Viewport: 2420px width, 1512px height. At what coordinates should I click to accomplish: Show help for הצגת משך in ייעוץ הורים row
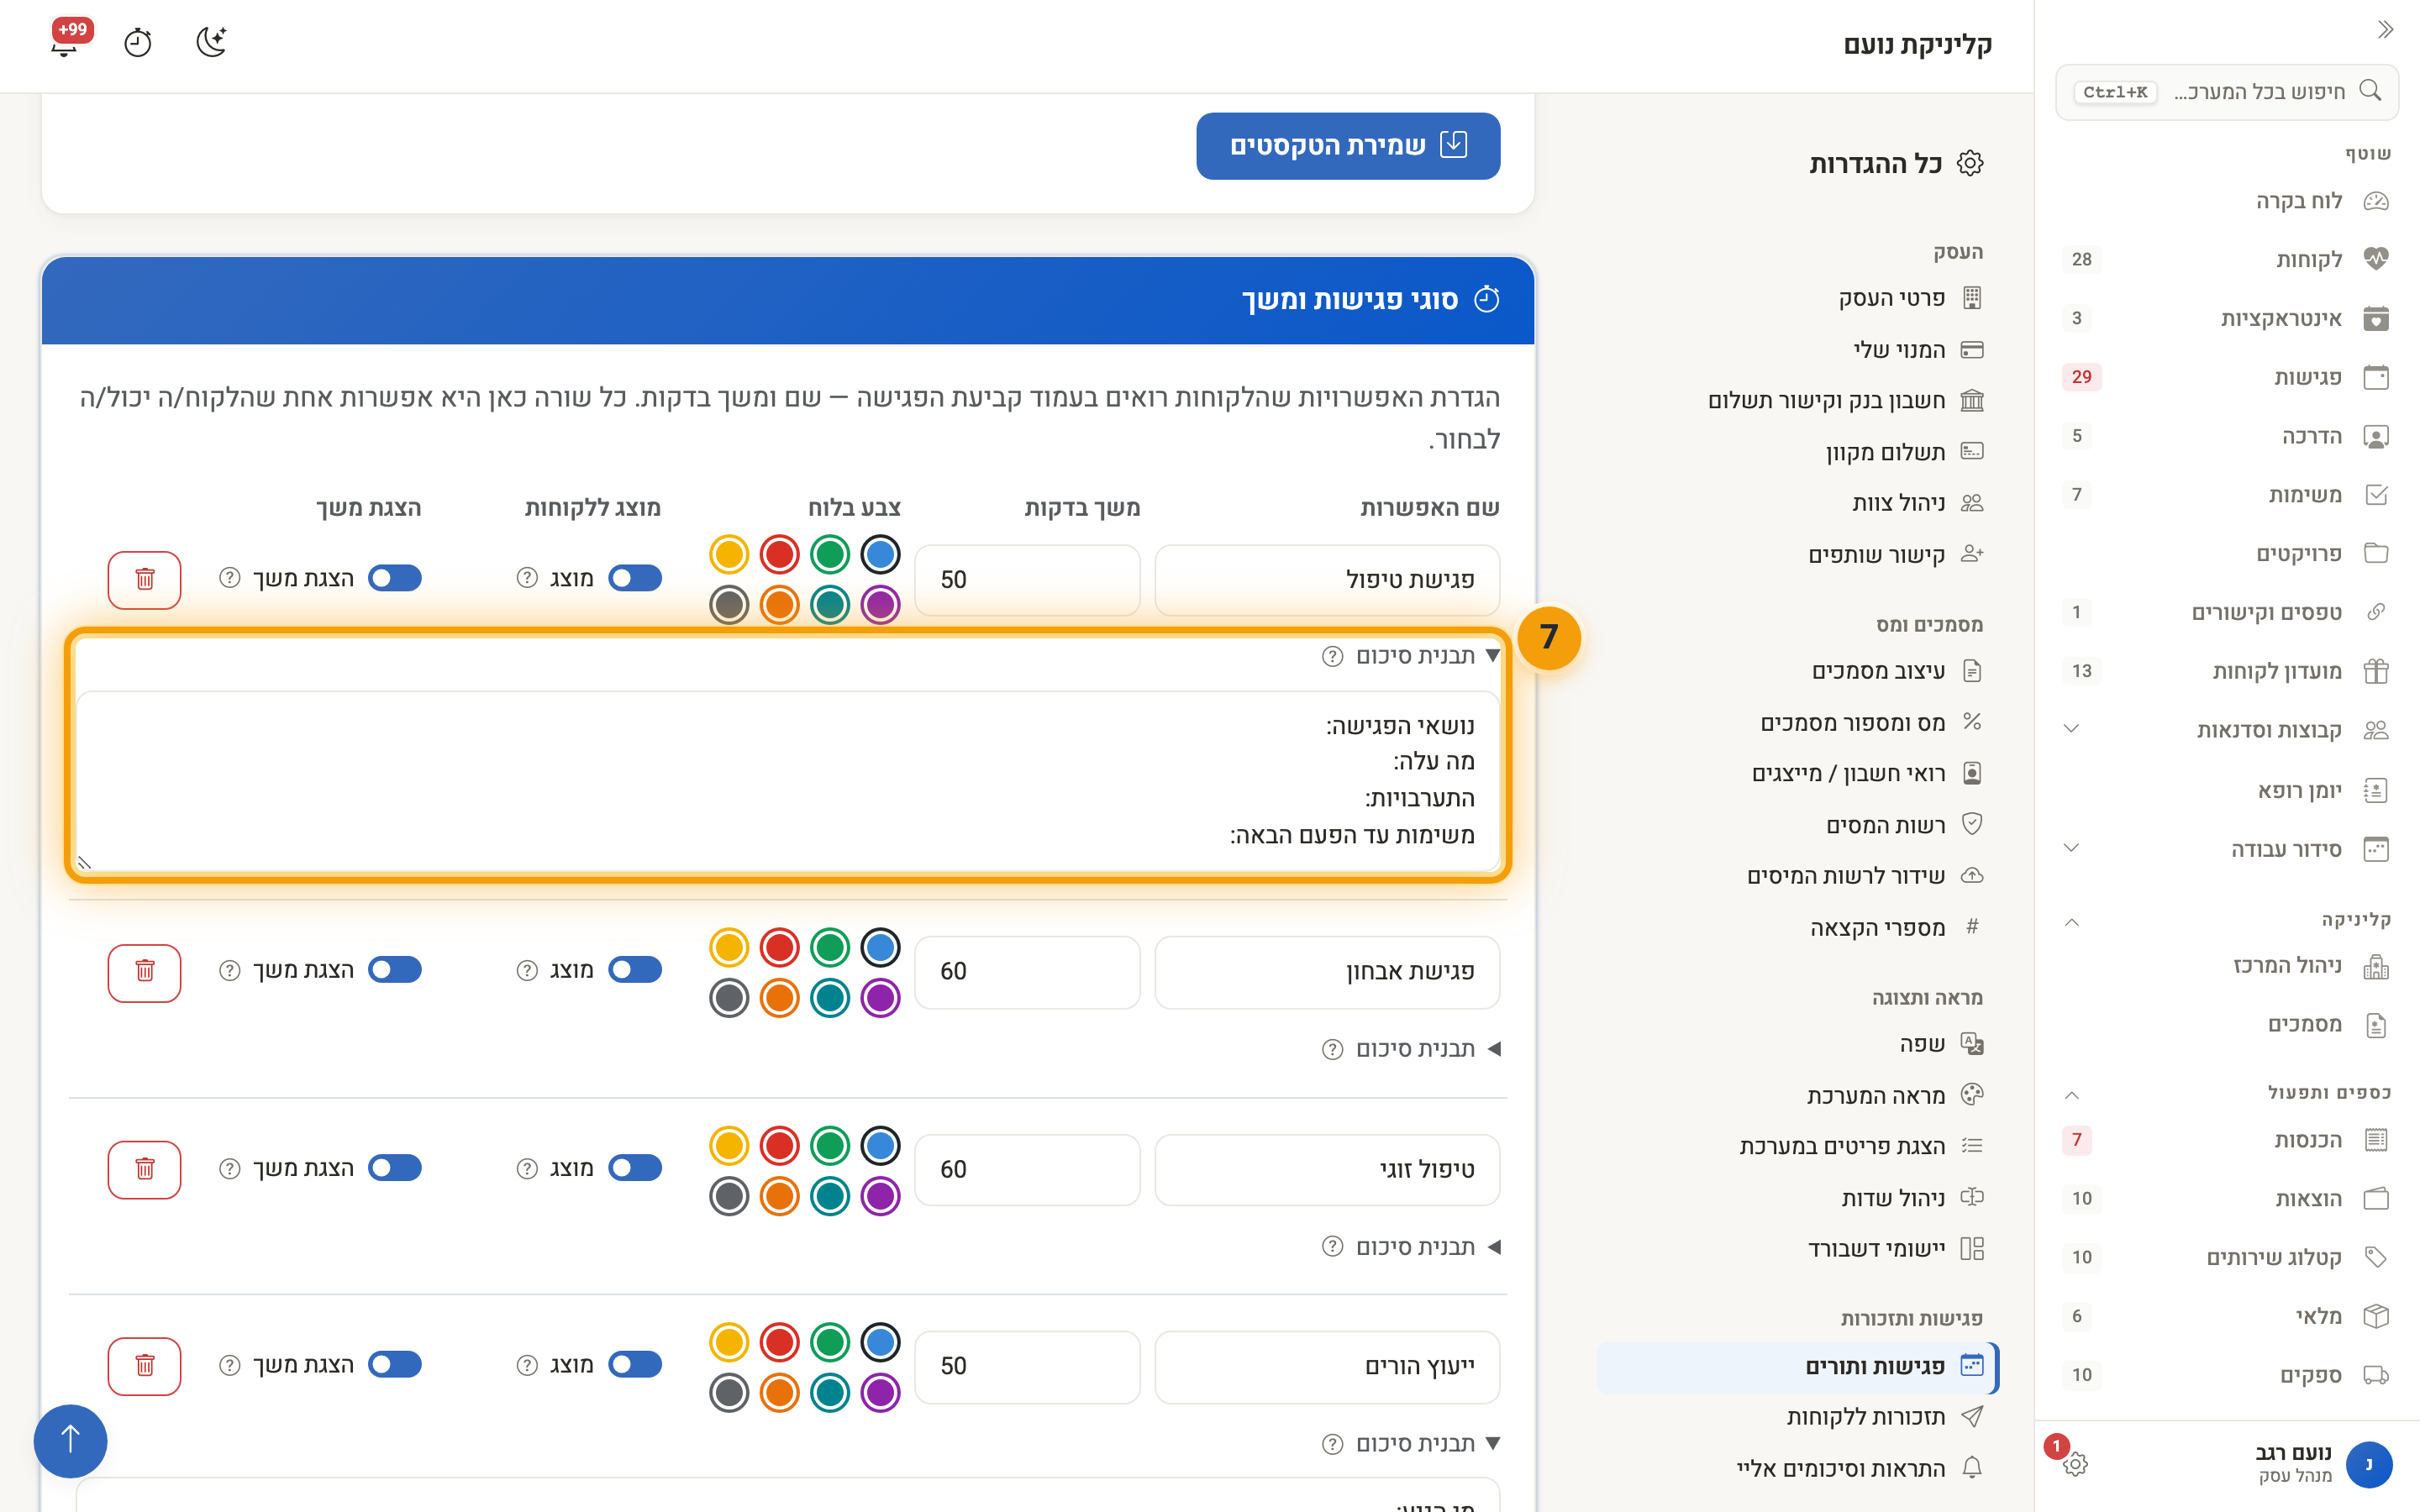point(230,1365)
